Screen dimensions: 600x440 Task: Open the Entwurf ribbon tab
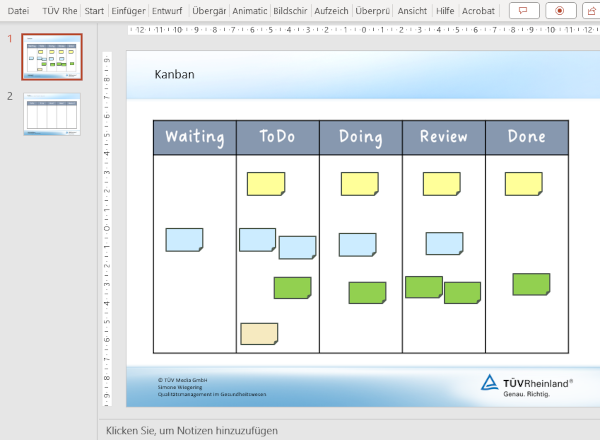click(167, 10)
